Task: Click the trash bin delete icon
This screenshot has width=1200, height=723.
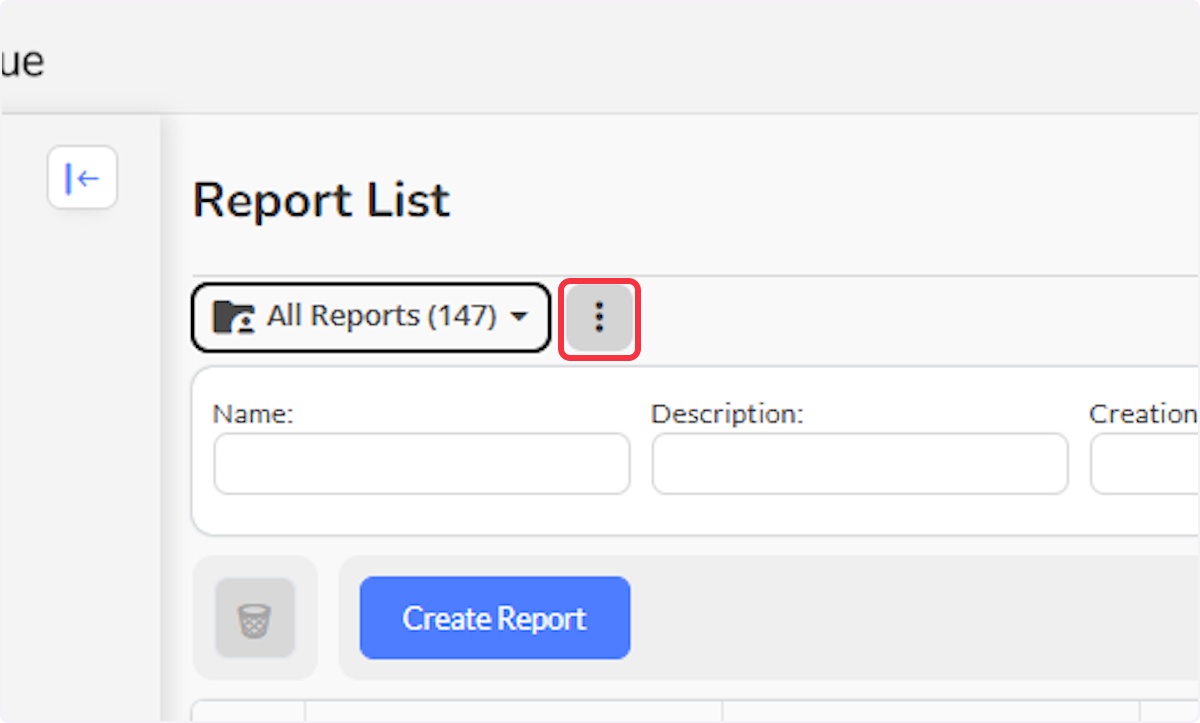Action: [x=255, y=618]
